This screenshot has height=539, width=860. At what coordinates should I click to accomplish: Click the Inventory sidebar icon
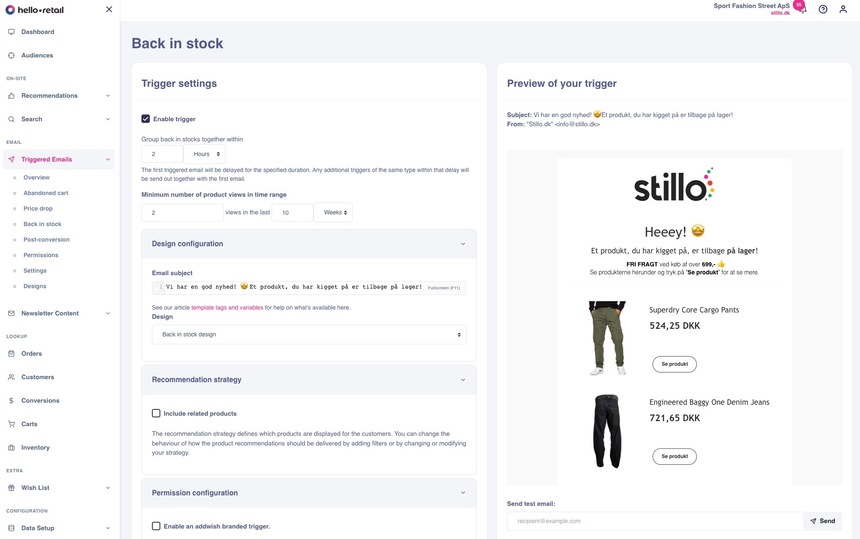[x=11, y=448]
